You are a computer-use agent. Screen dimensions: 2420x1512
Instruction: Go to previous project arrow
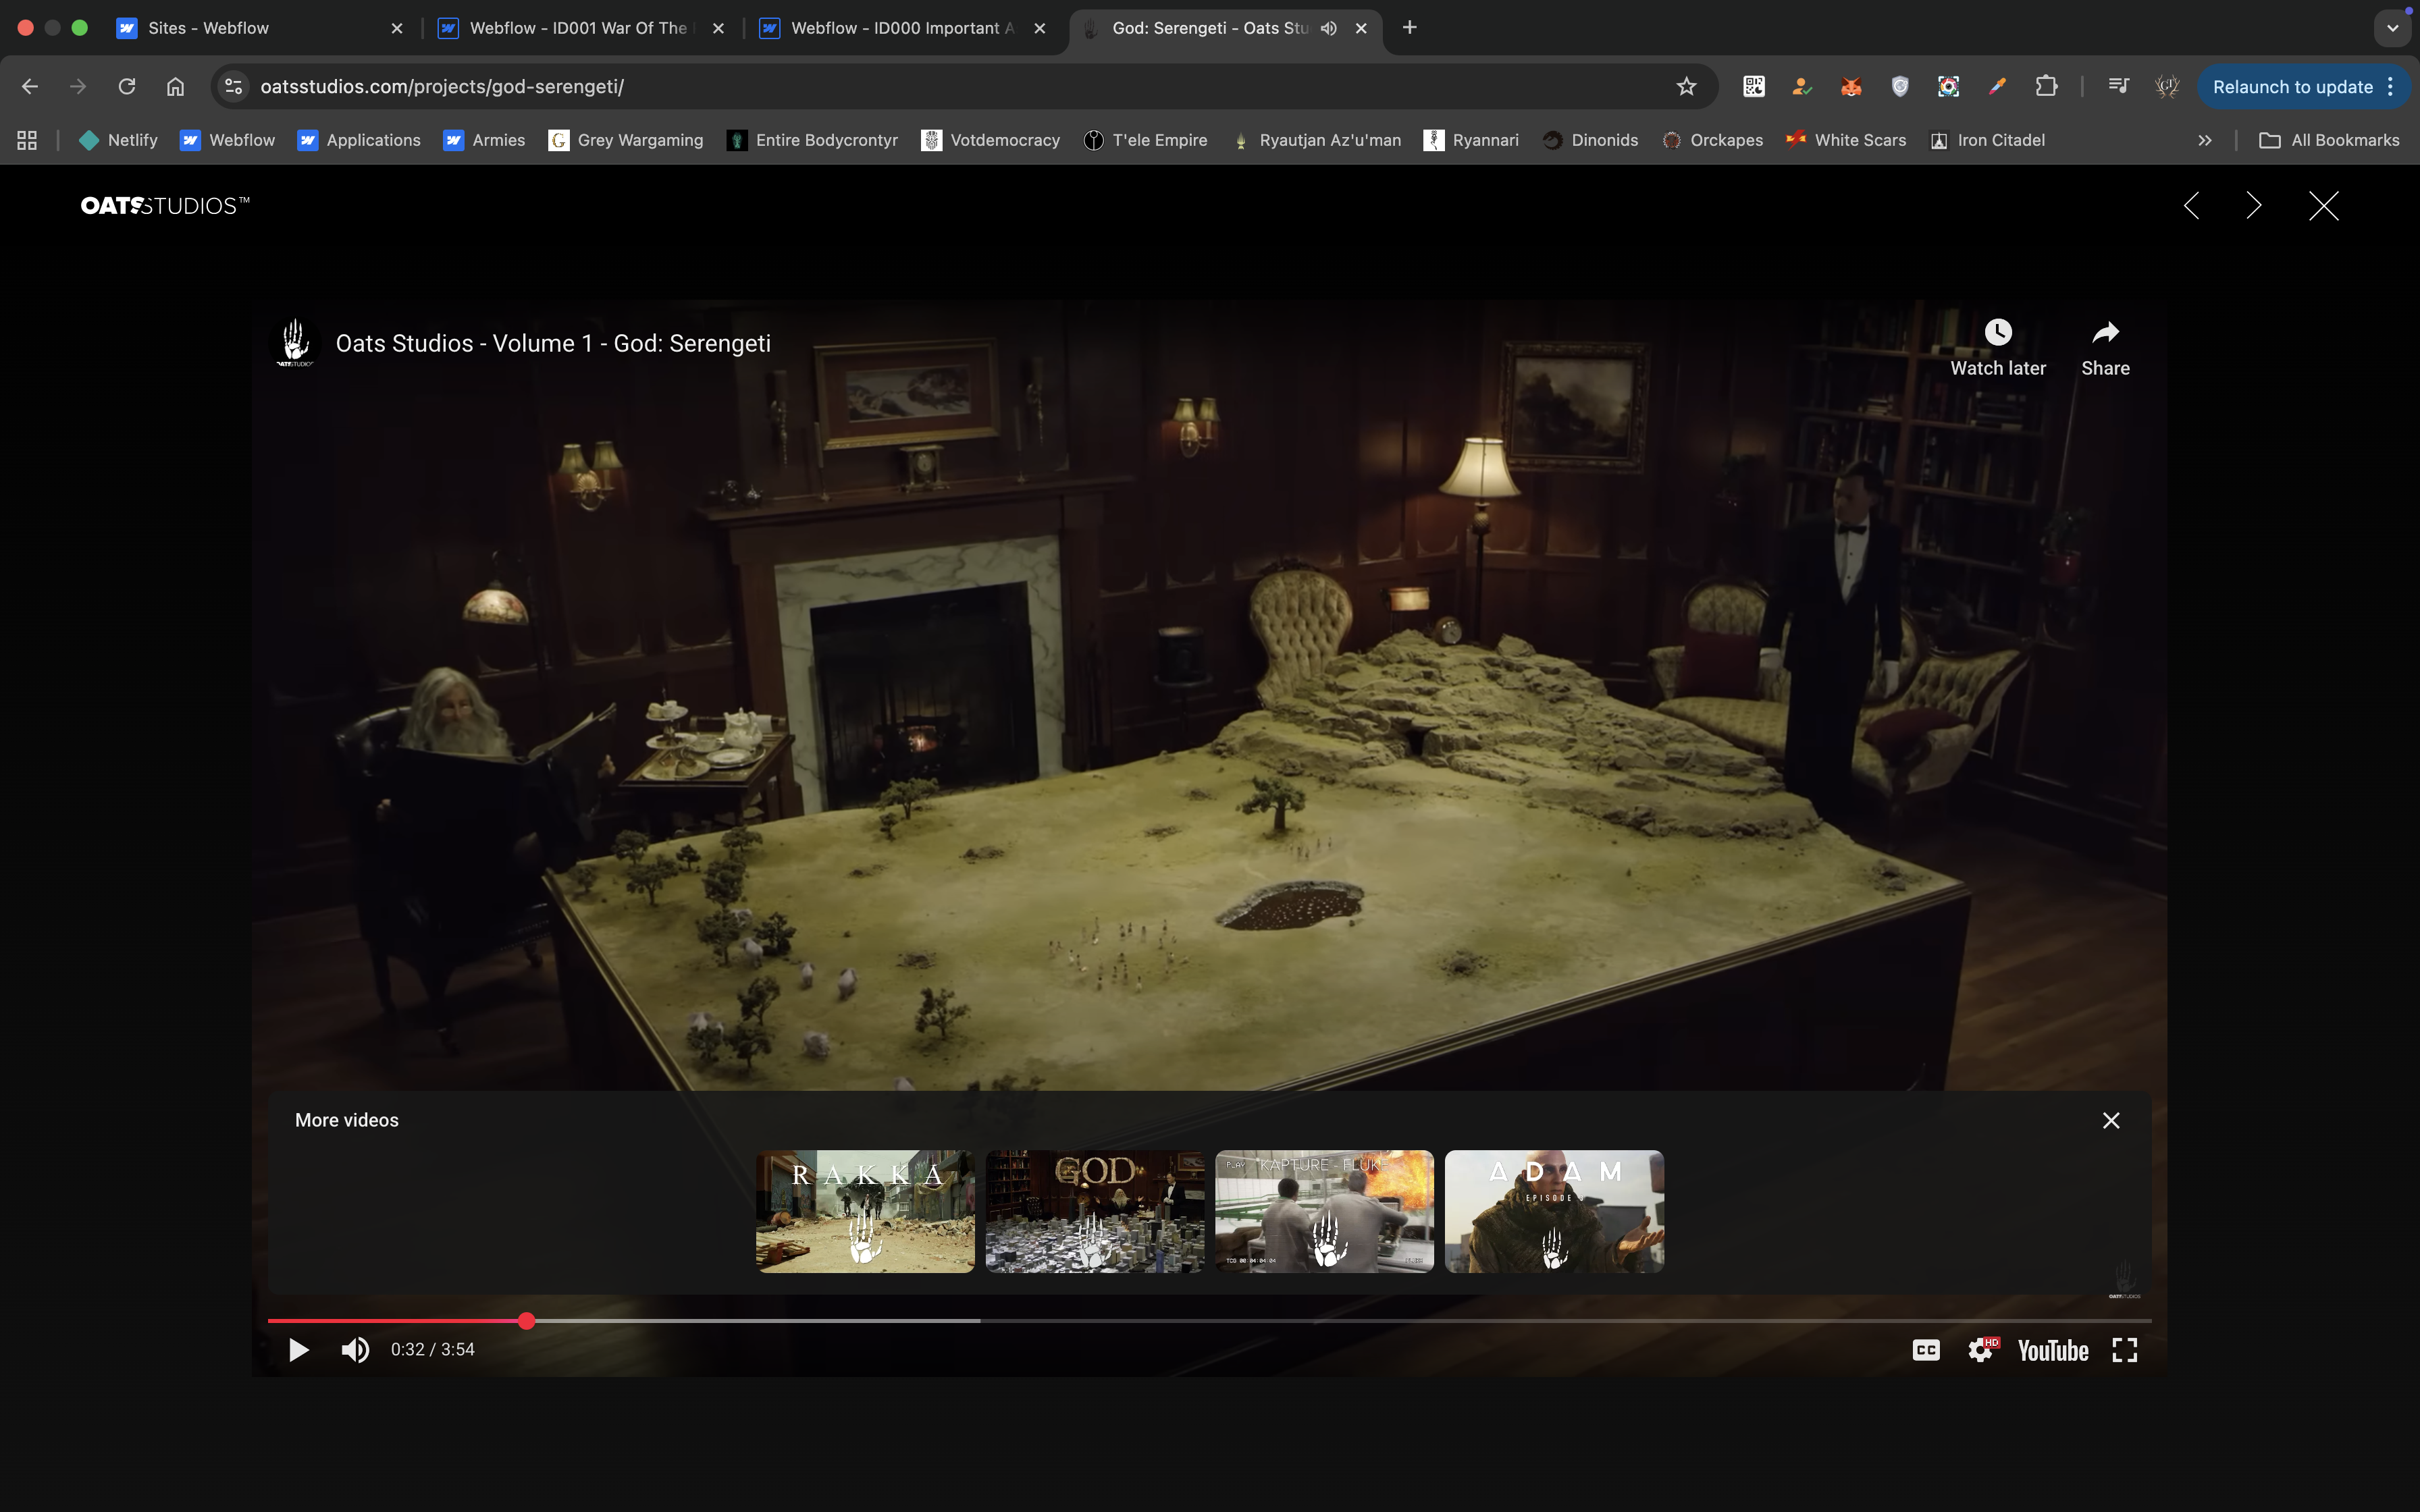(2191, 206)
